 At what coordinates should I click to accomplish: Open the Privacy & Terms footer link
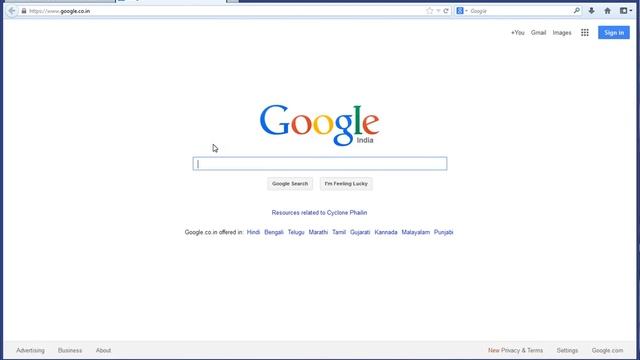pyautogui.click(x=522, y=350)
